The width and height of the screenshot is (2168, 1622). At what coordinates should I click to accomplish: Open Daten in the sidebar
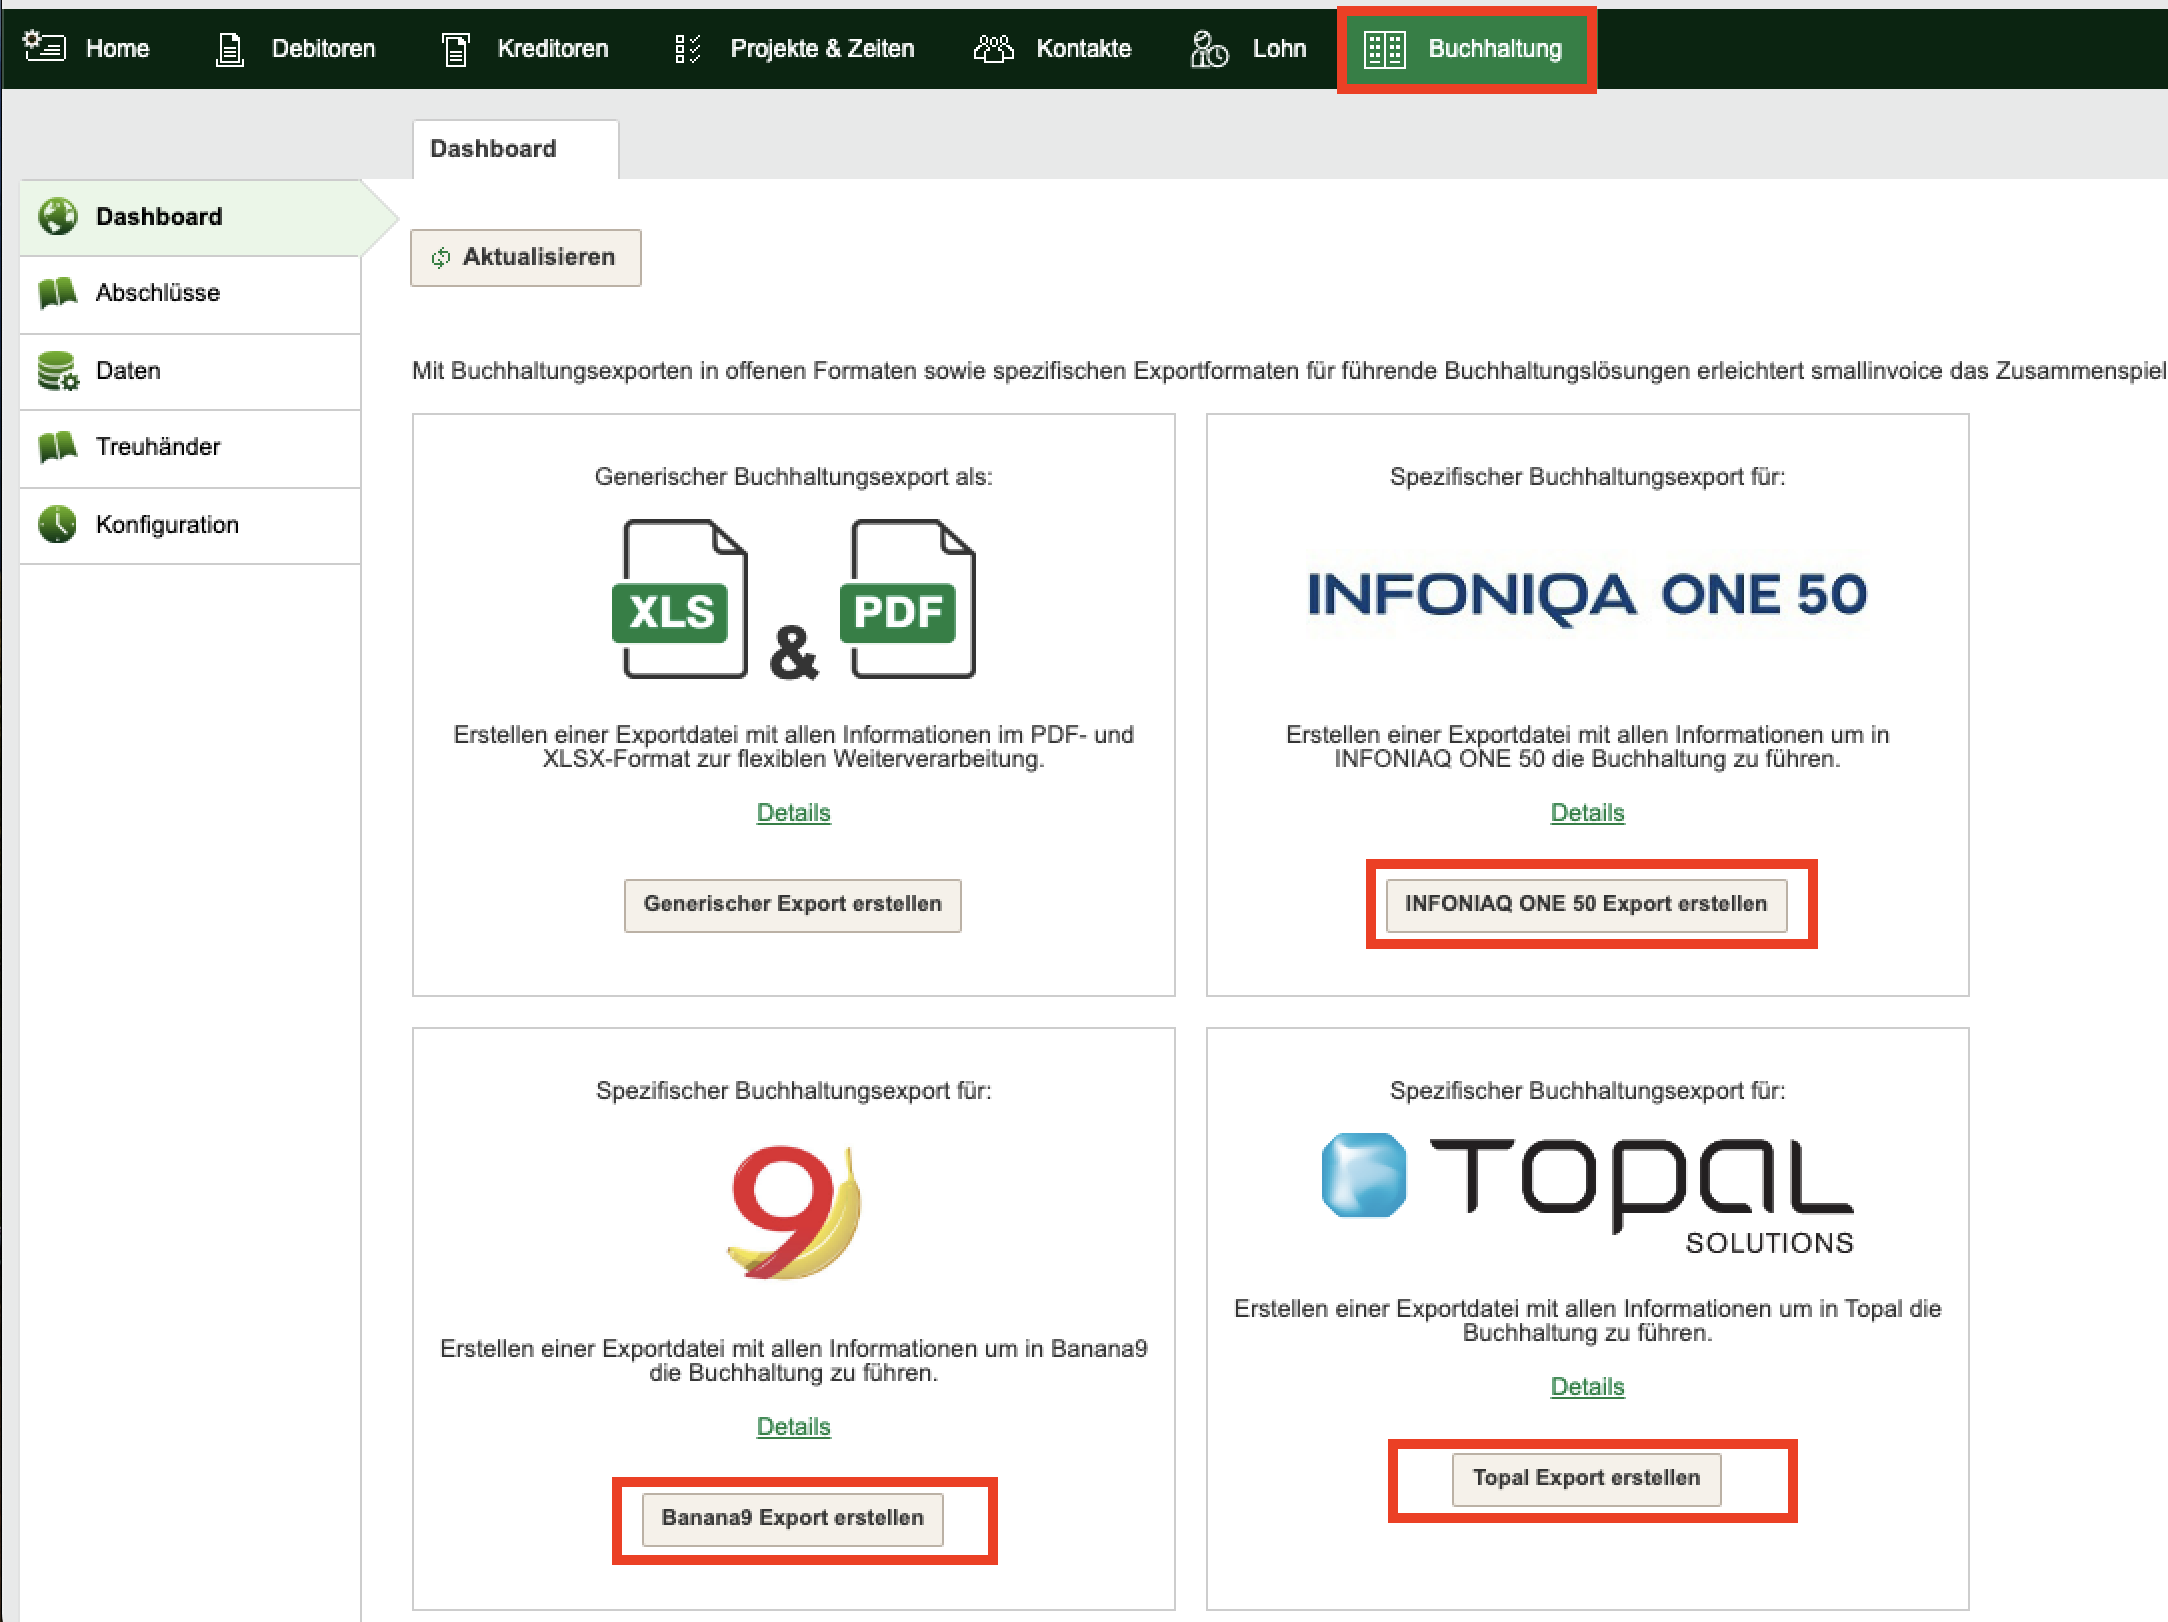pyautogui.click(x=190, y=371)
